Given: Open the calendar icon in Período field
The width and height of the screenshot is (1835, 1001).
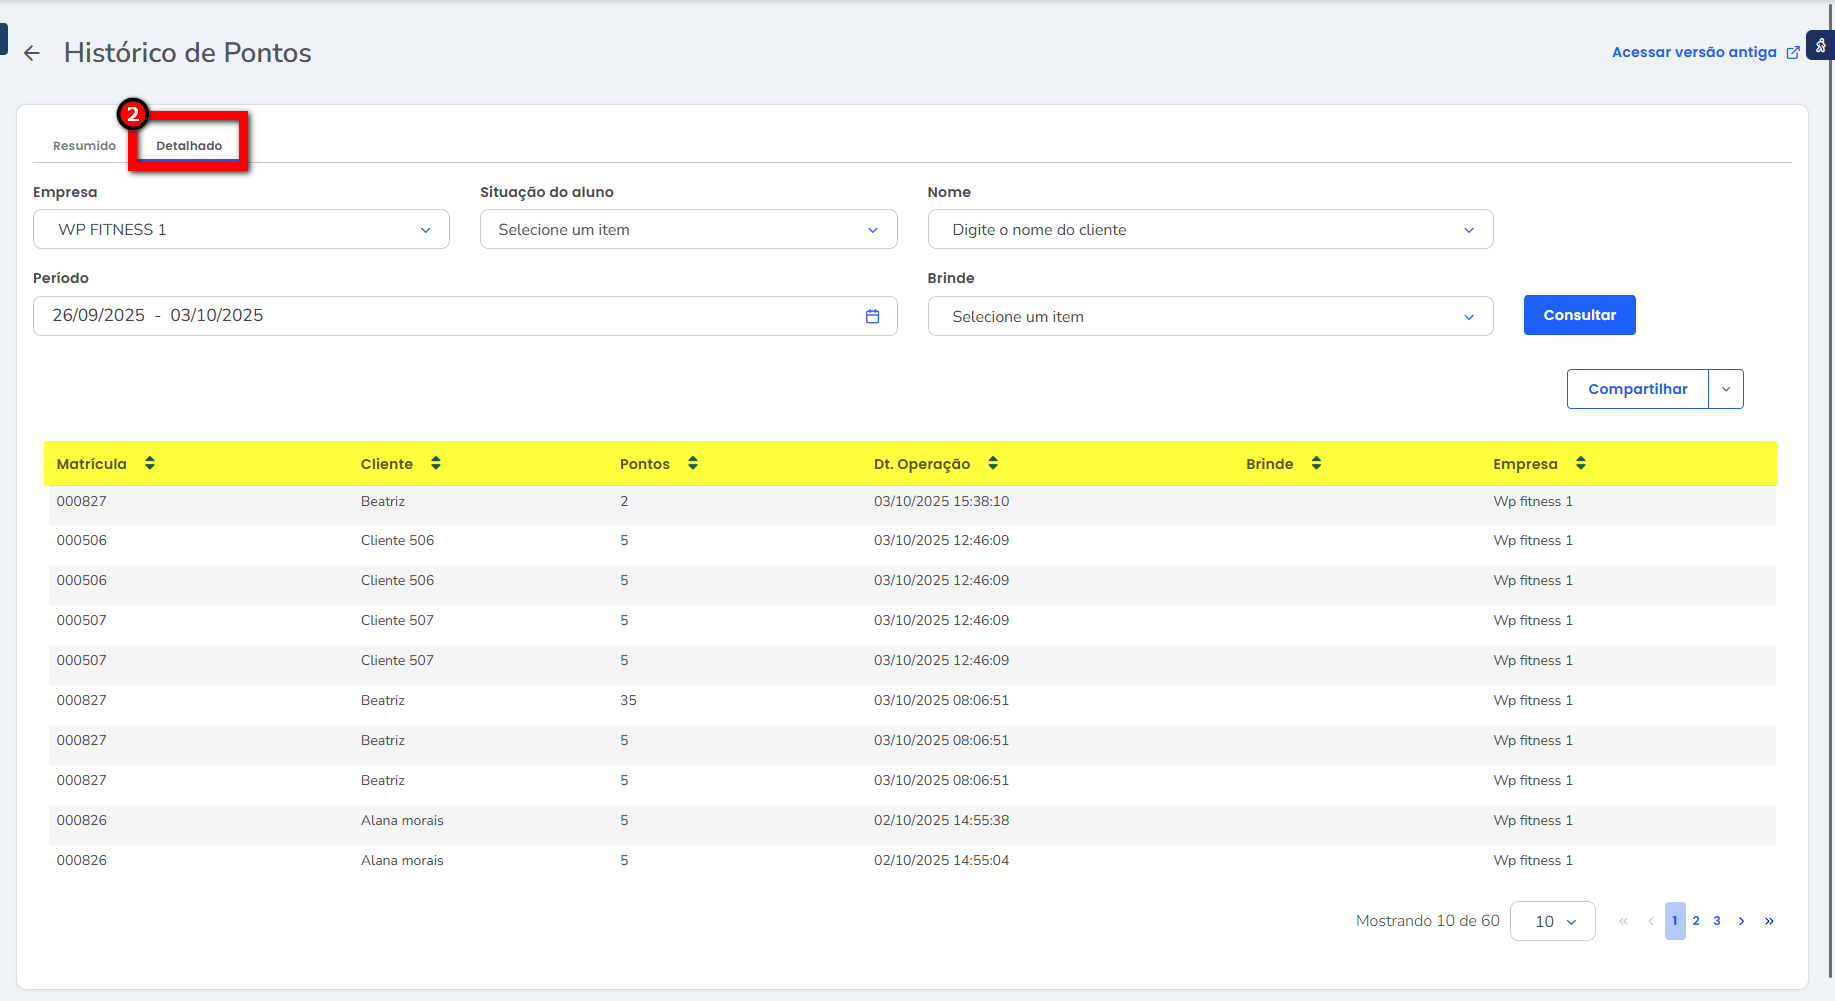Looking at the screenshot, I should 872,316.
